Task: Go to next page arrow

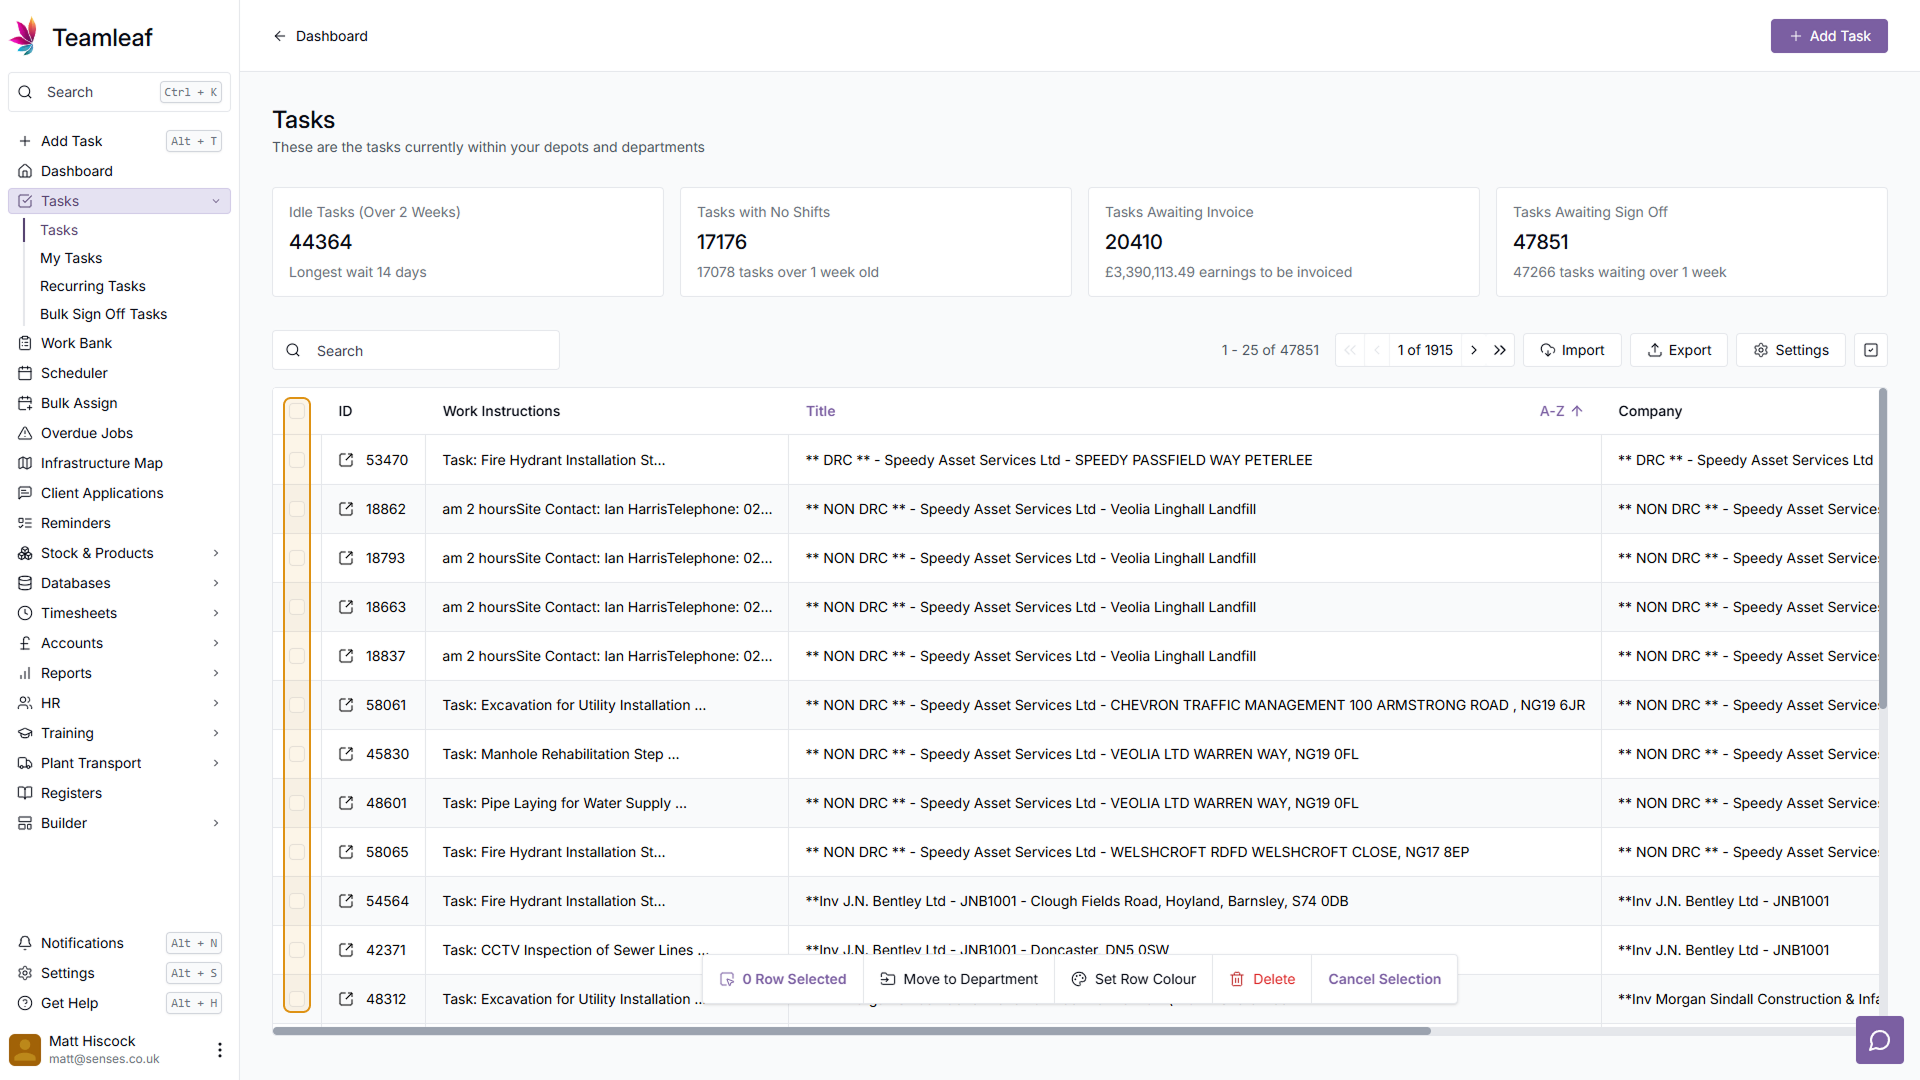Action: point(1474,350)
